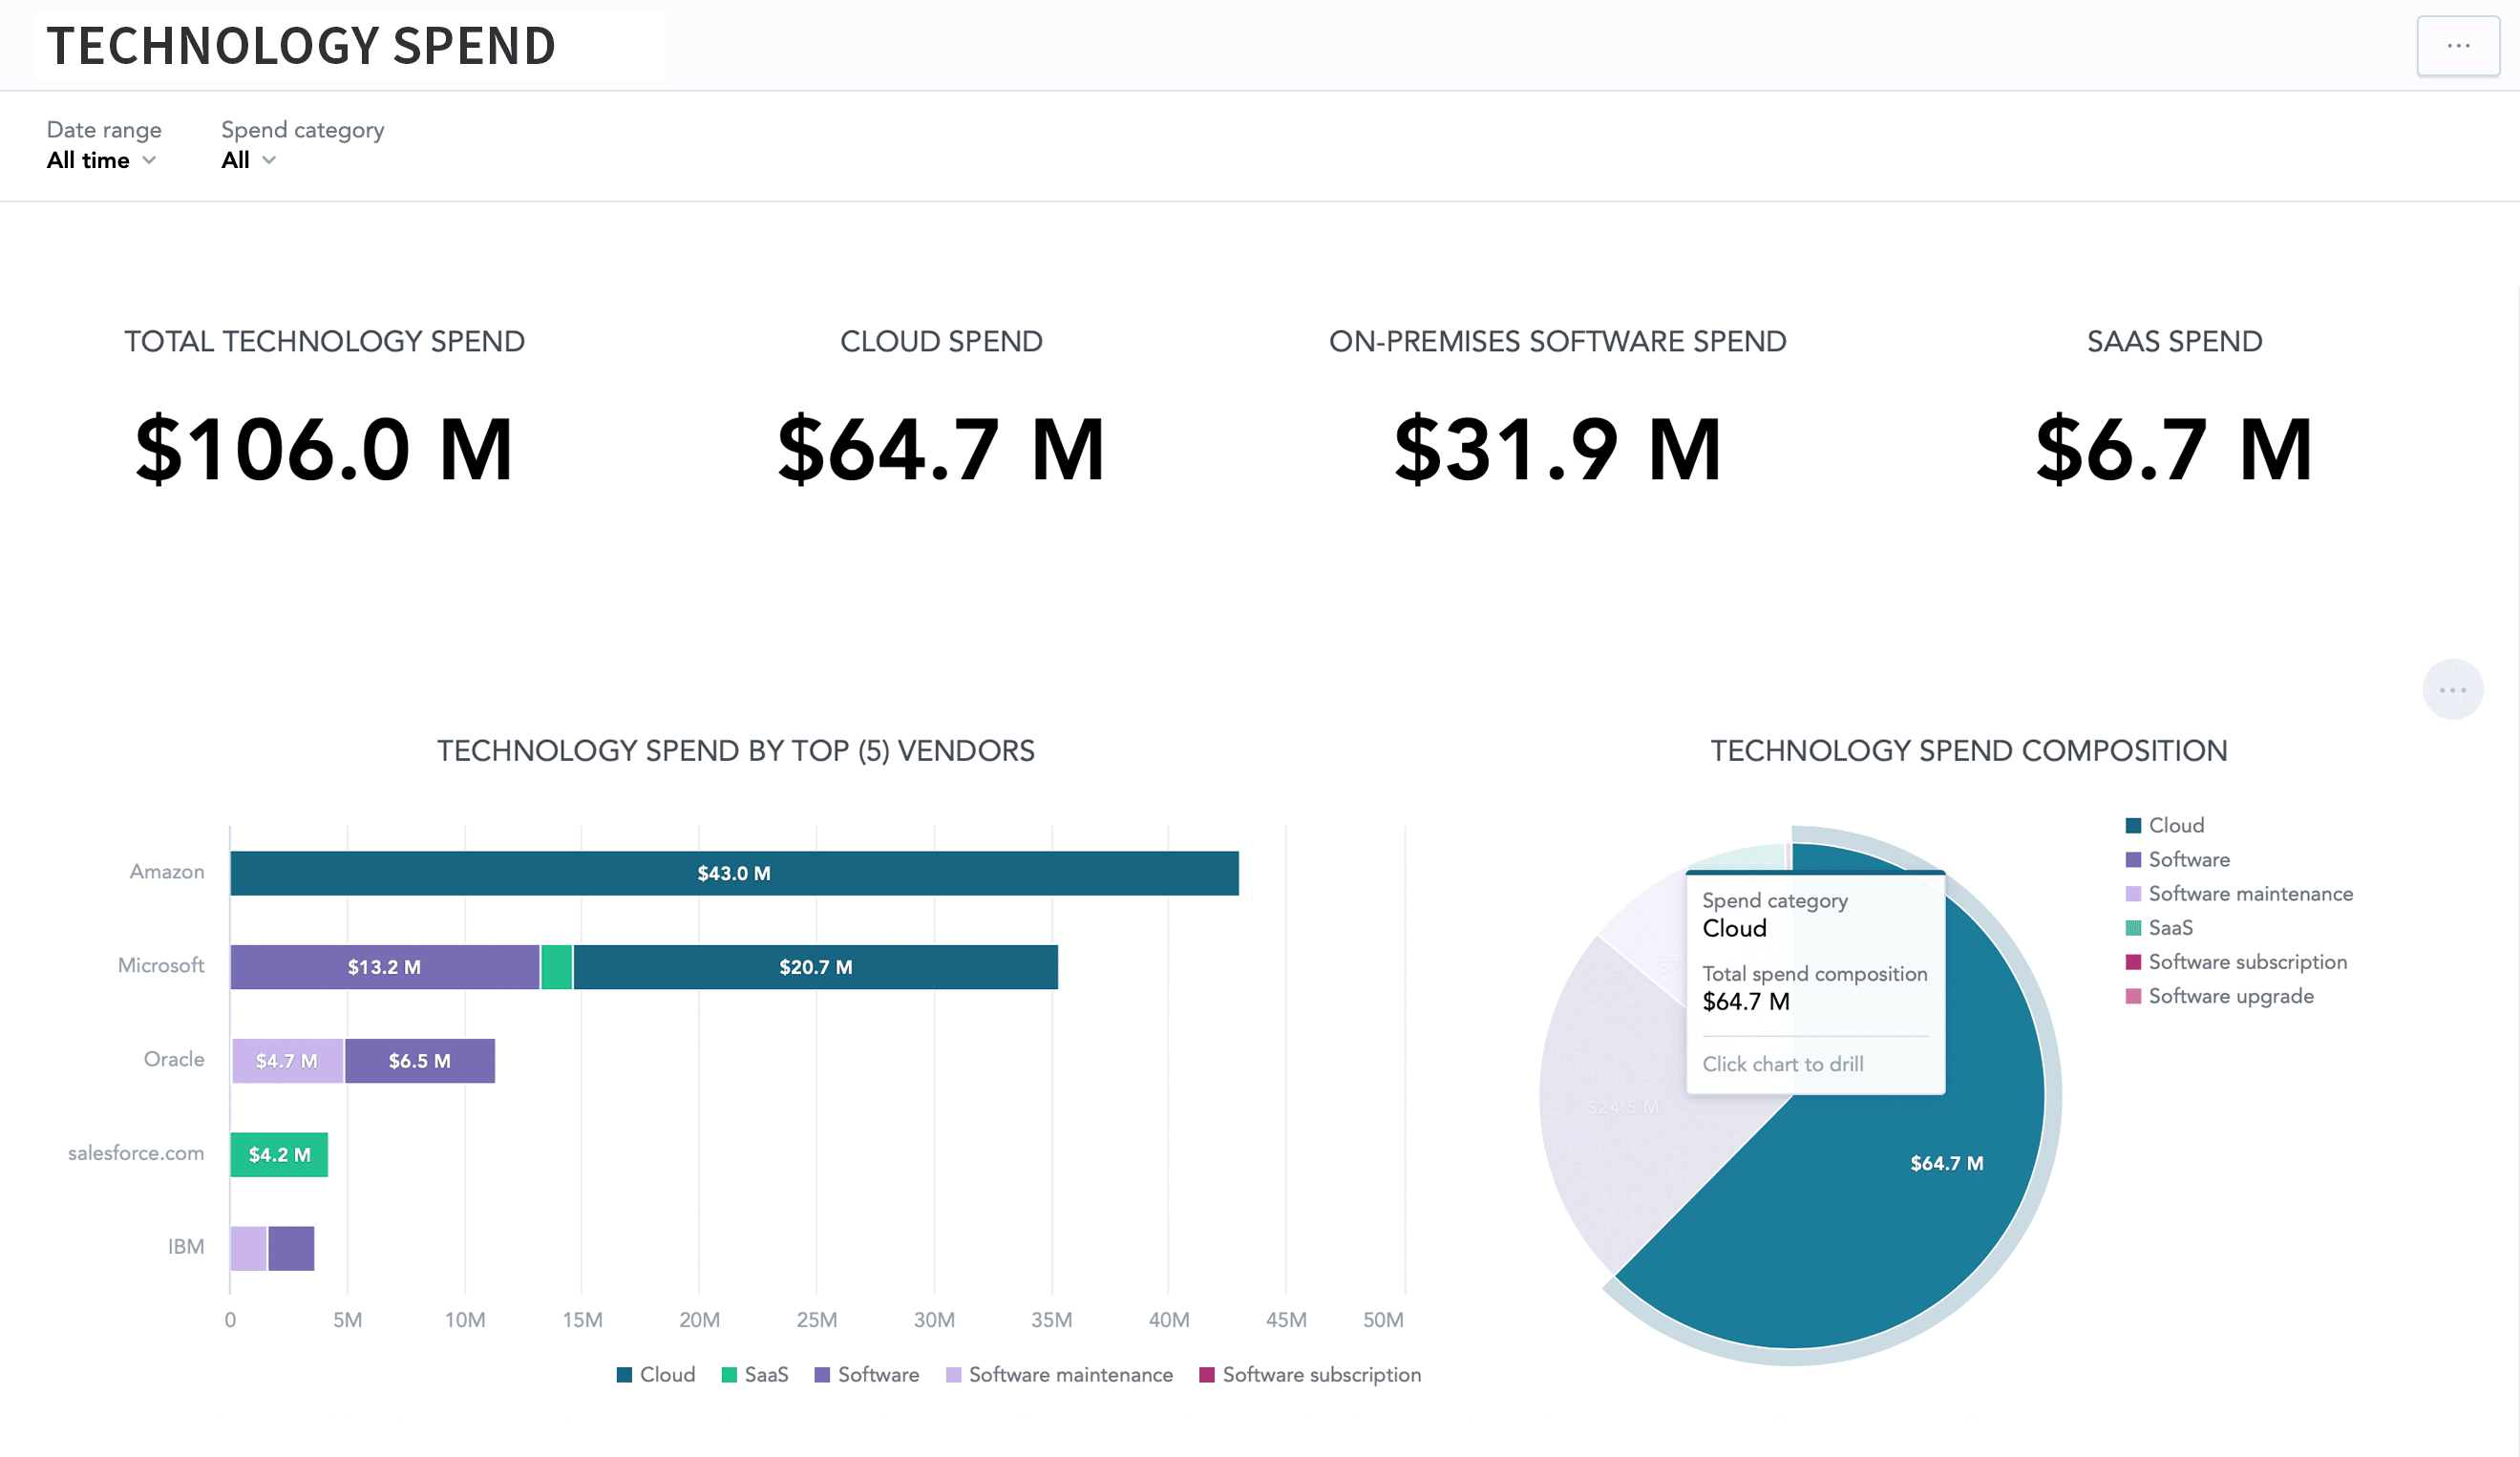Open the pie chart widget ellipsis menu
Screen dimensions: 2520x1457
click(x=2451, y=690)
